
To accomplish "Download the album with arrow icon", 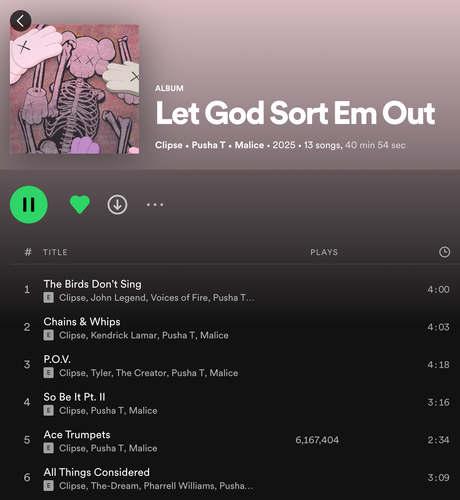I will [117, 204].
